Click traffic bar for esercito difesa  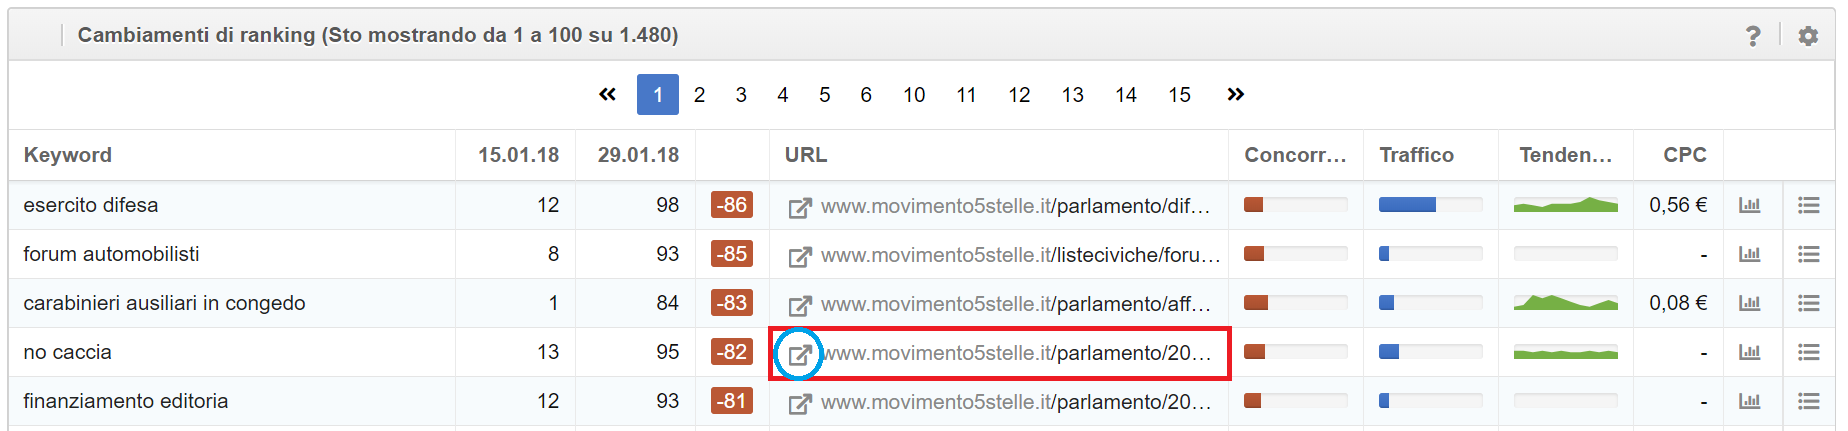point(1430,205)
